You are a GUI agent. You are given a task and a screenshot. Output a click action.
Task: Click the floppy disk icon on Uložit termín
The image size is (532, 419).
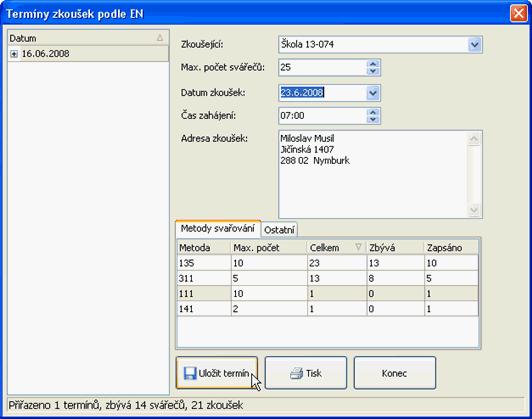click(x=190, y=373)
